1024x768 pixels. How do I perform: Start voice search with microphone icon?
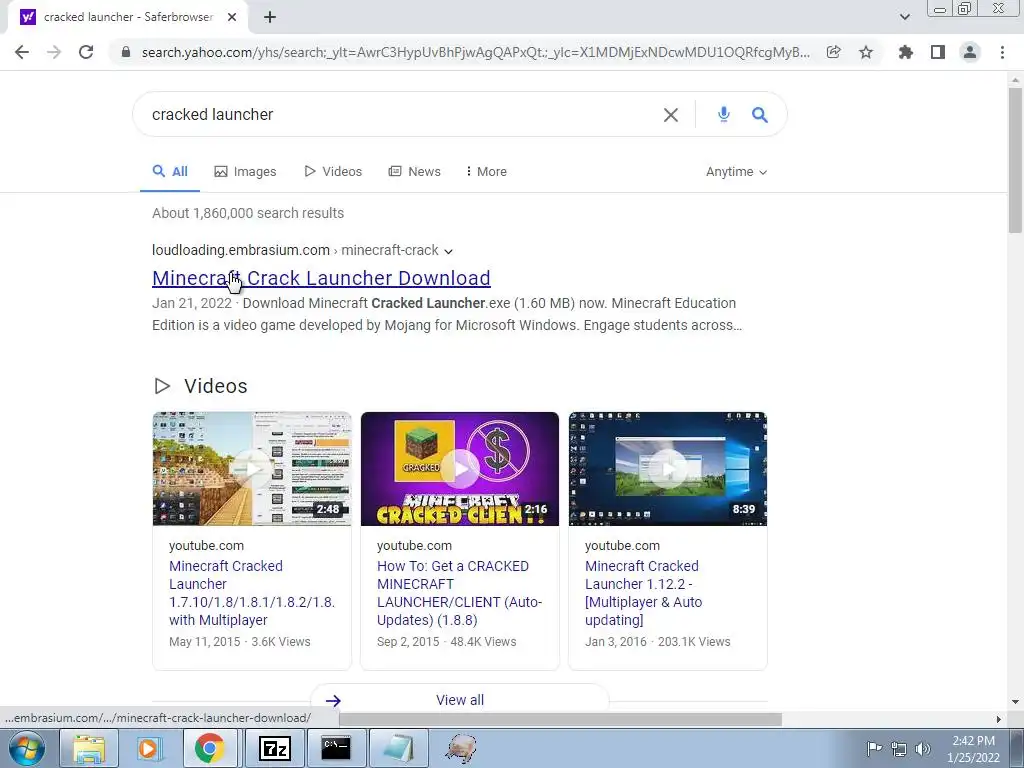[724, 115]
